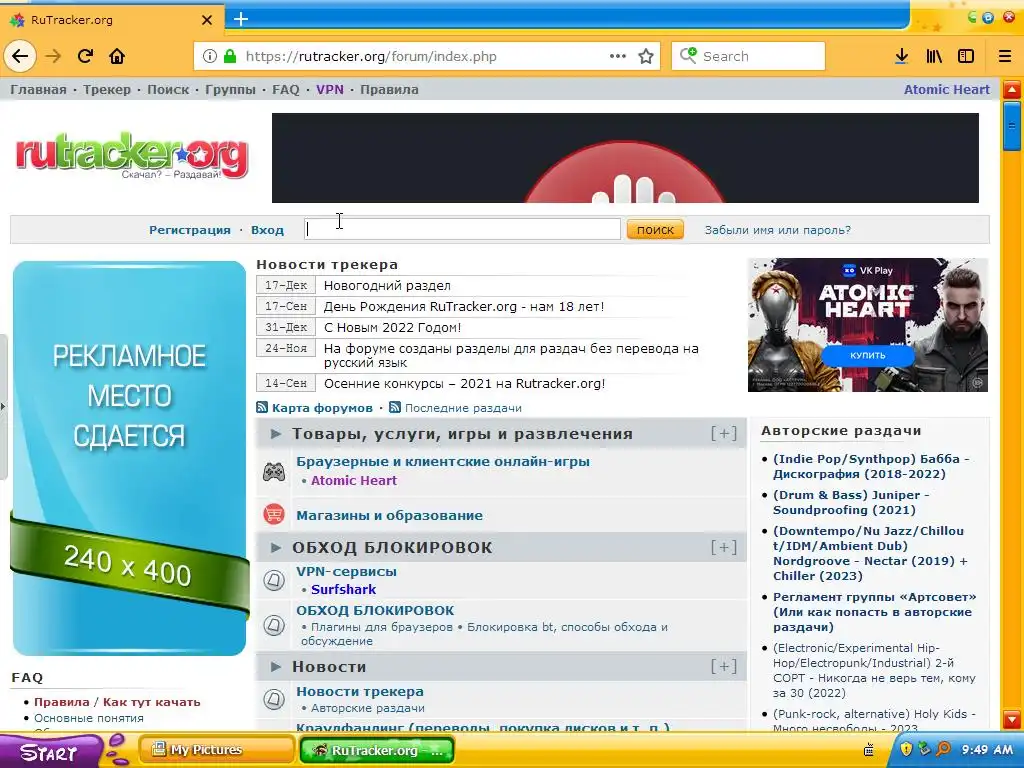Image resolution: width=1024 pixels, height=768 pixels.
Task: Click the orange magnifier tray icon
Action: (943, 748)
